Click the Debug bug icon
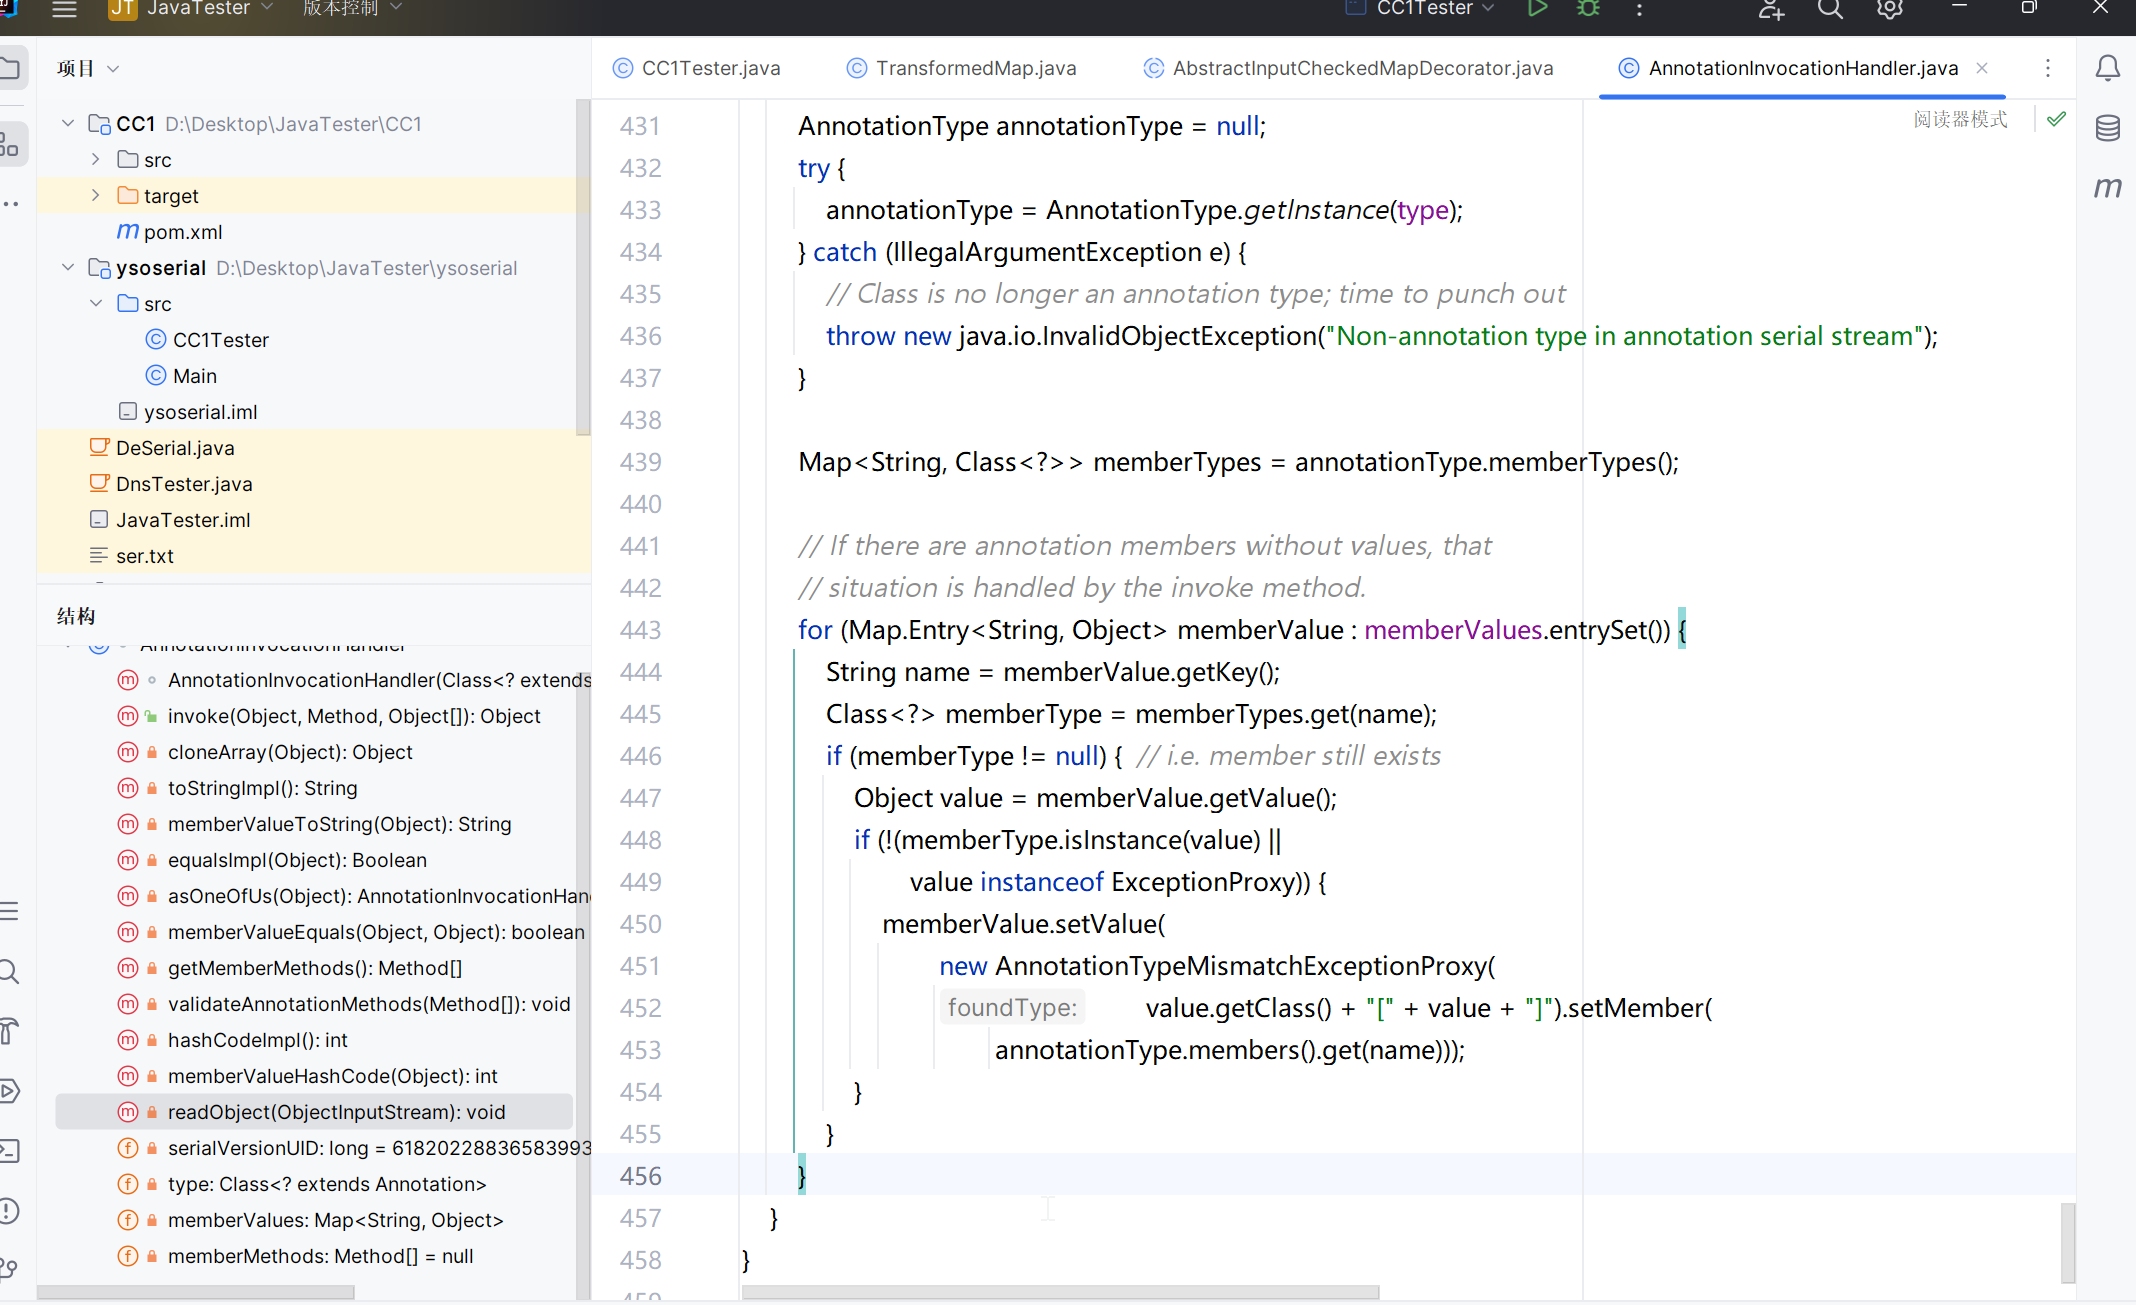The image size is (2136, 1305). click(x=1588, y=9)
